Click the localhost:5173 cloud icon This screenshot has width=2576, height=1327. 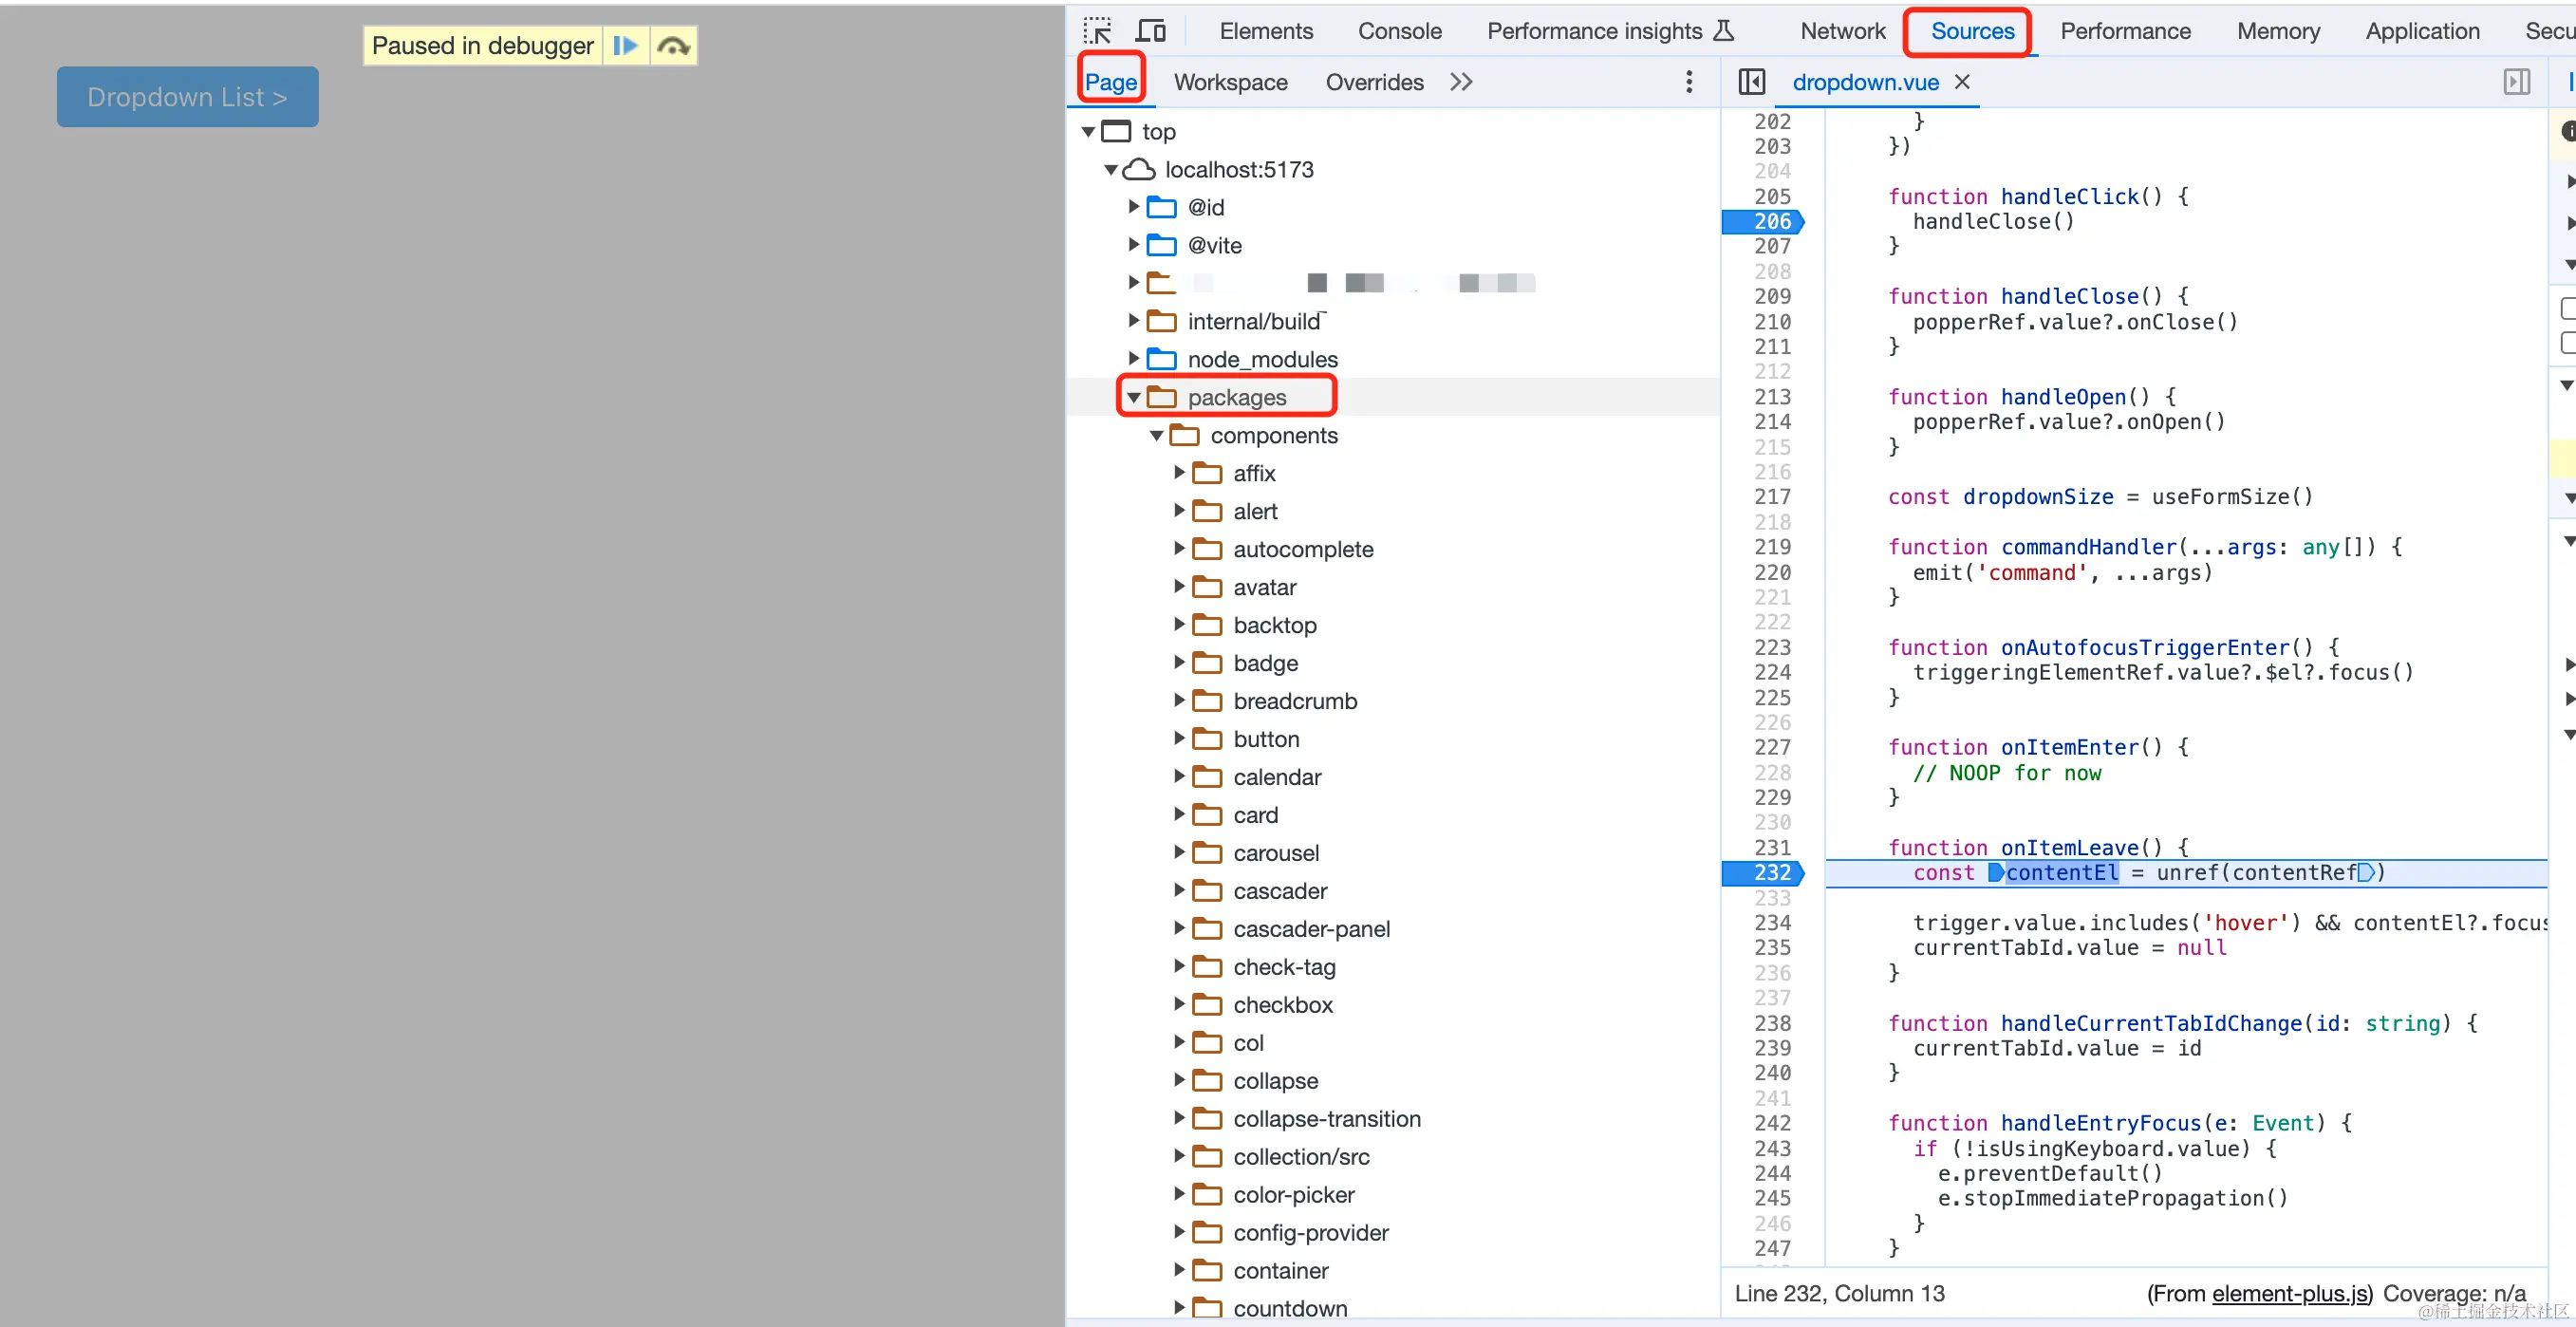(x=1139, y=169)
